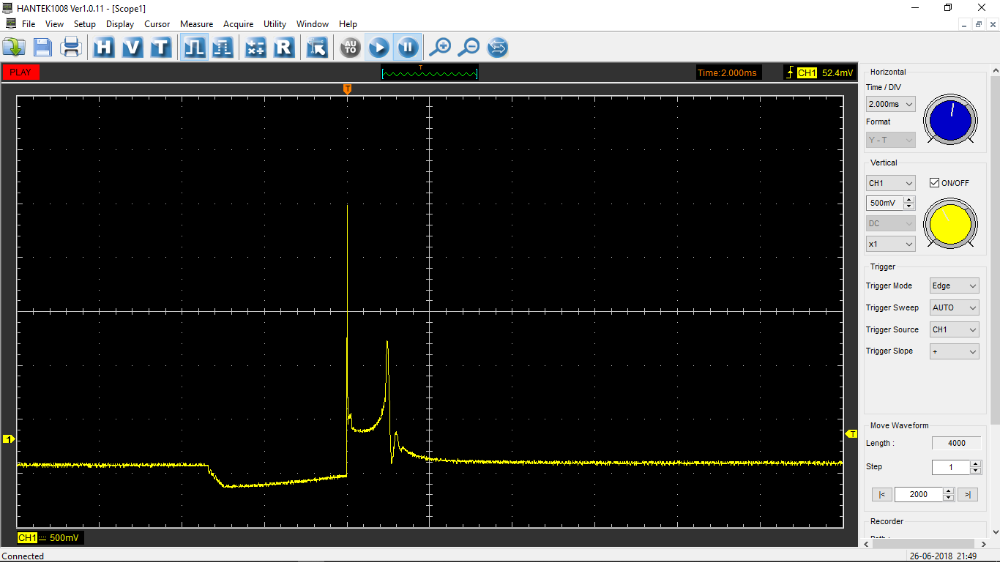Open trigger settings with the T icon
The image size is (1000, 562).
coord(160,47)
